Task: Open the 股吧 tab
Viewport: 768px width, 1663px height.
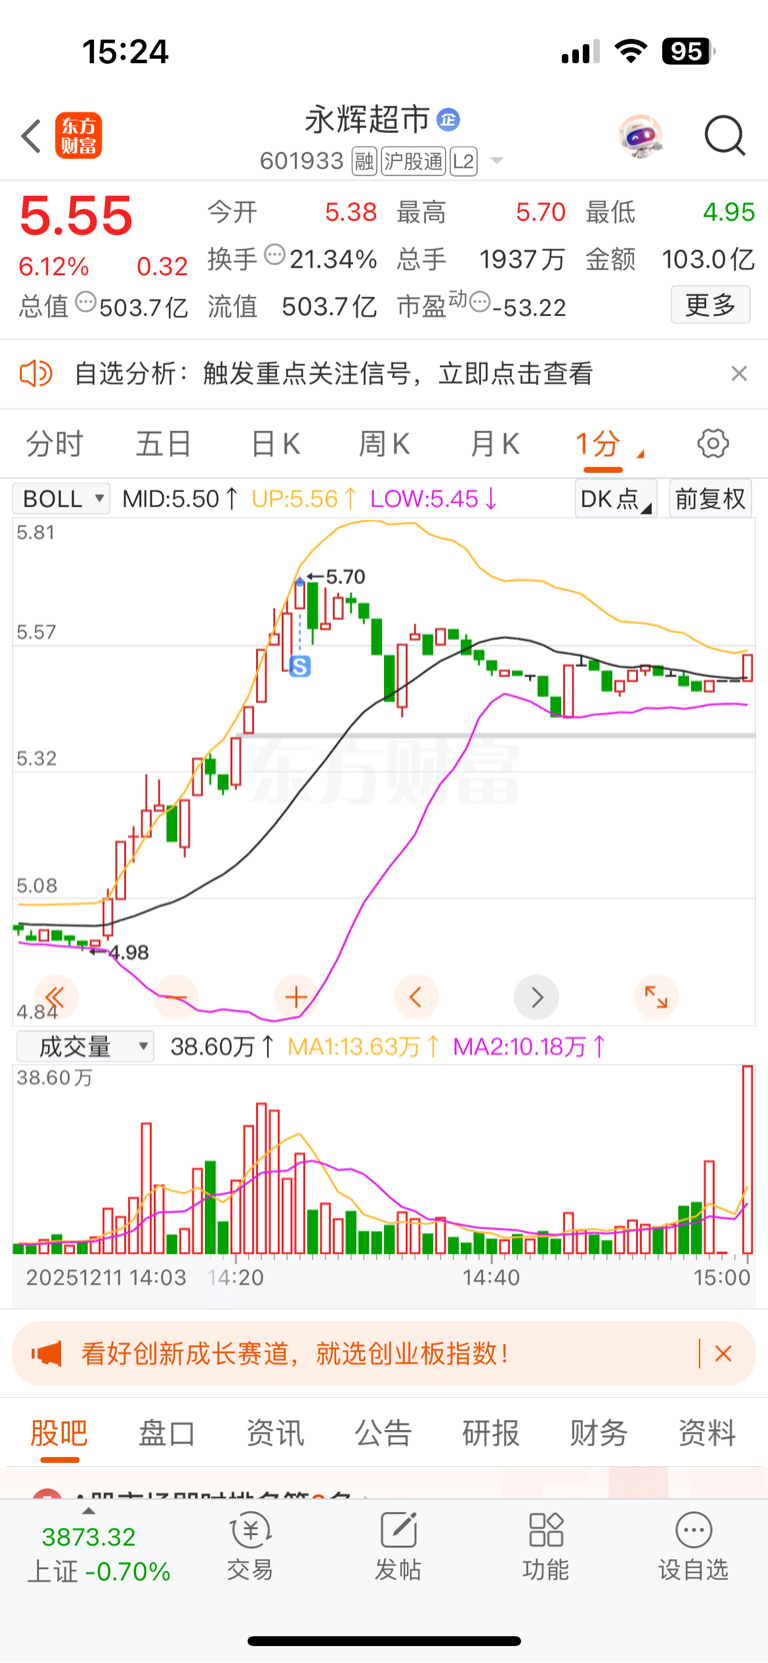Action: (59, 1432)
